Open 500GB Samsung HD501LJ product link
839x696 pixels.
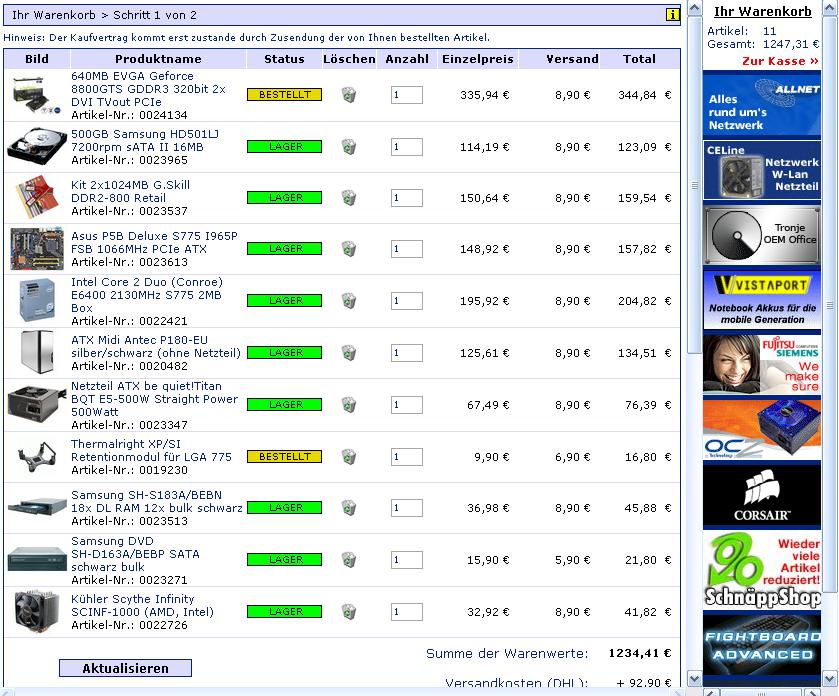145,140
